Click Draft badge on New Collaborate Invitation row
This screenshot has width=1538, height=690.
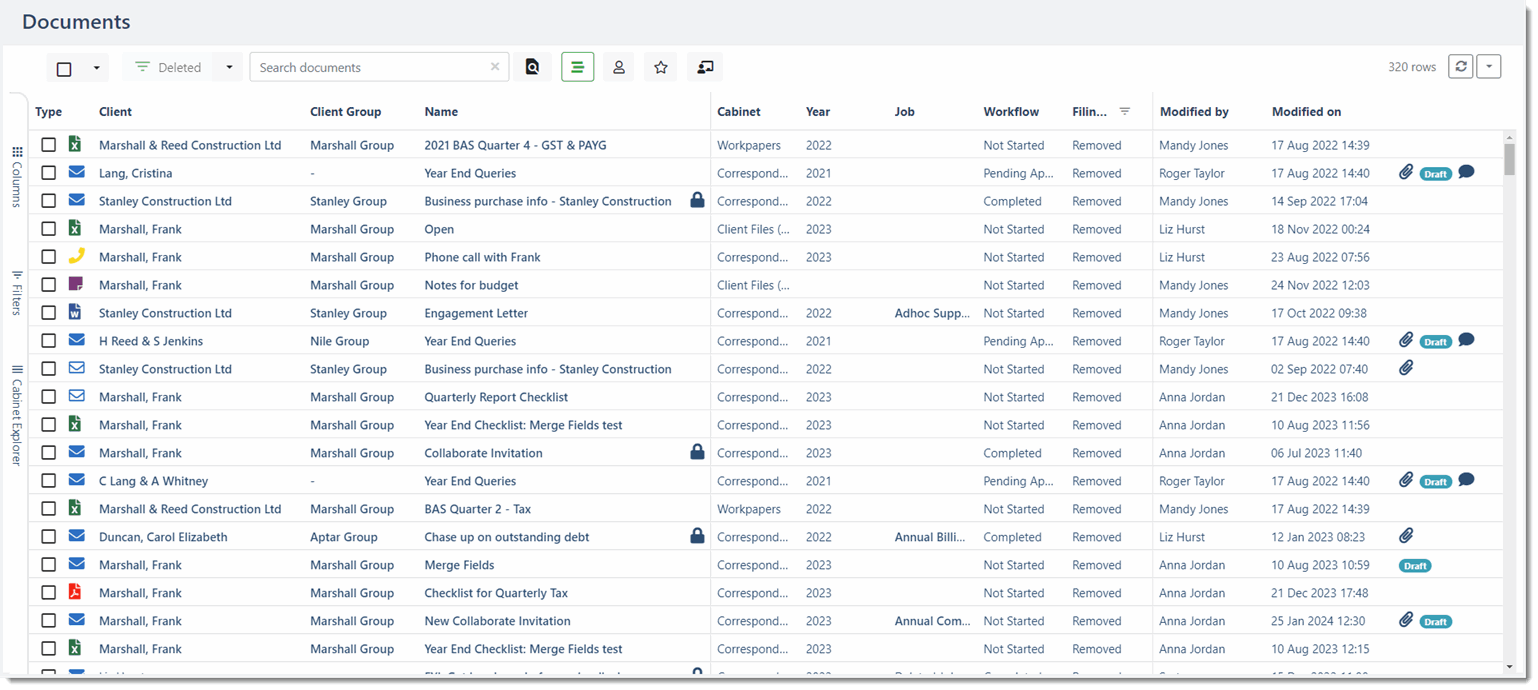[1436, 622]
